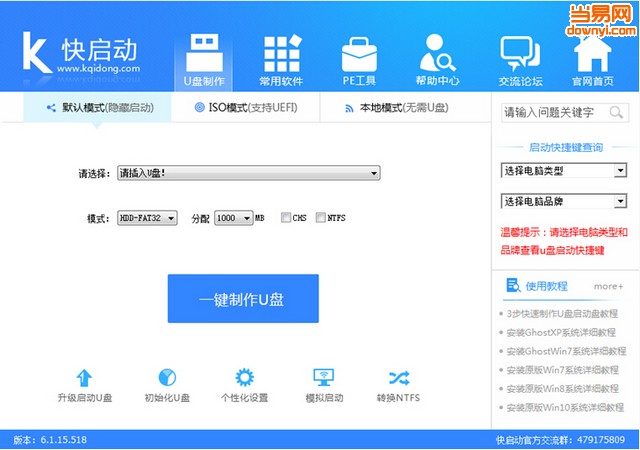Open 安装GhostWin7系统详细教程 link
Viewport: 640px width, 450px height.
tap(566, 351)
